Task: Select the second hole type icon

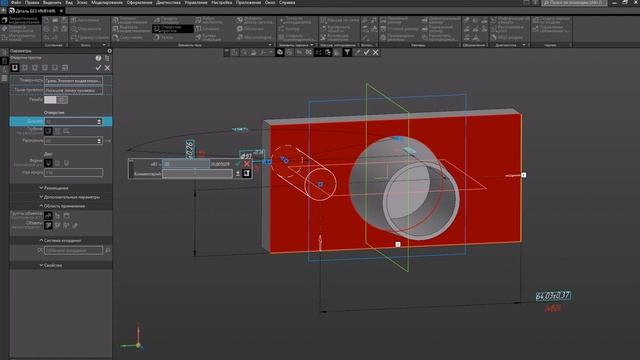Action: (25, 68)
